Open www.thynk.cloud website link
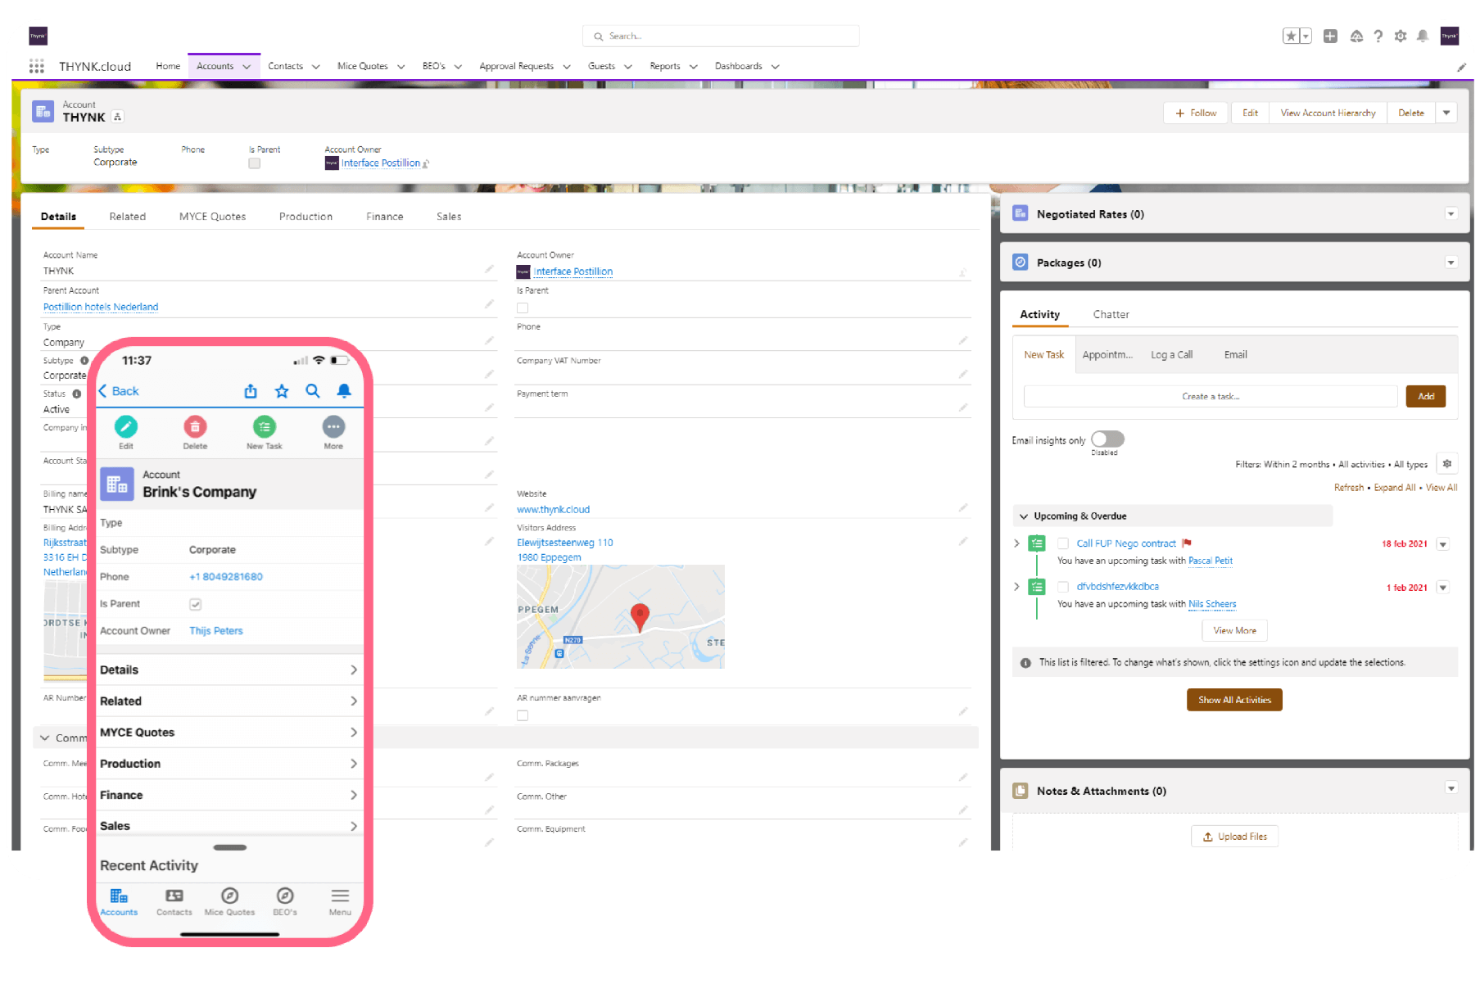The width and height of the screenshot is (1480, 987). (x=553, y=510)
